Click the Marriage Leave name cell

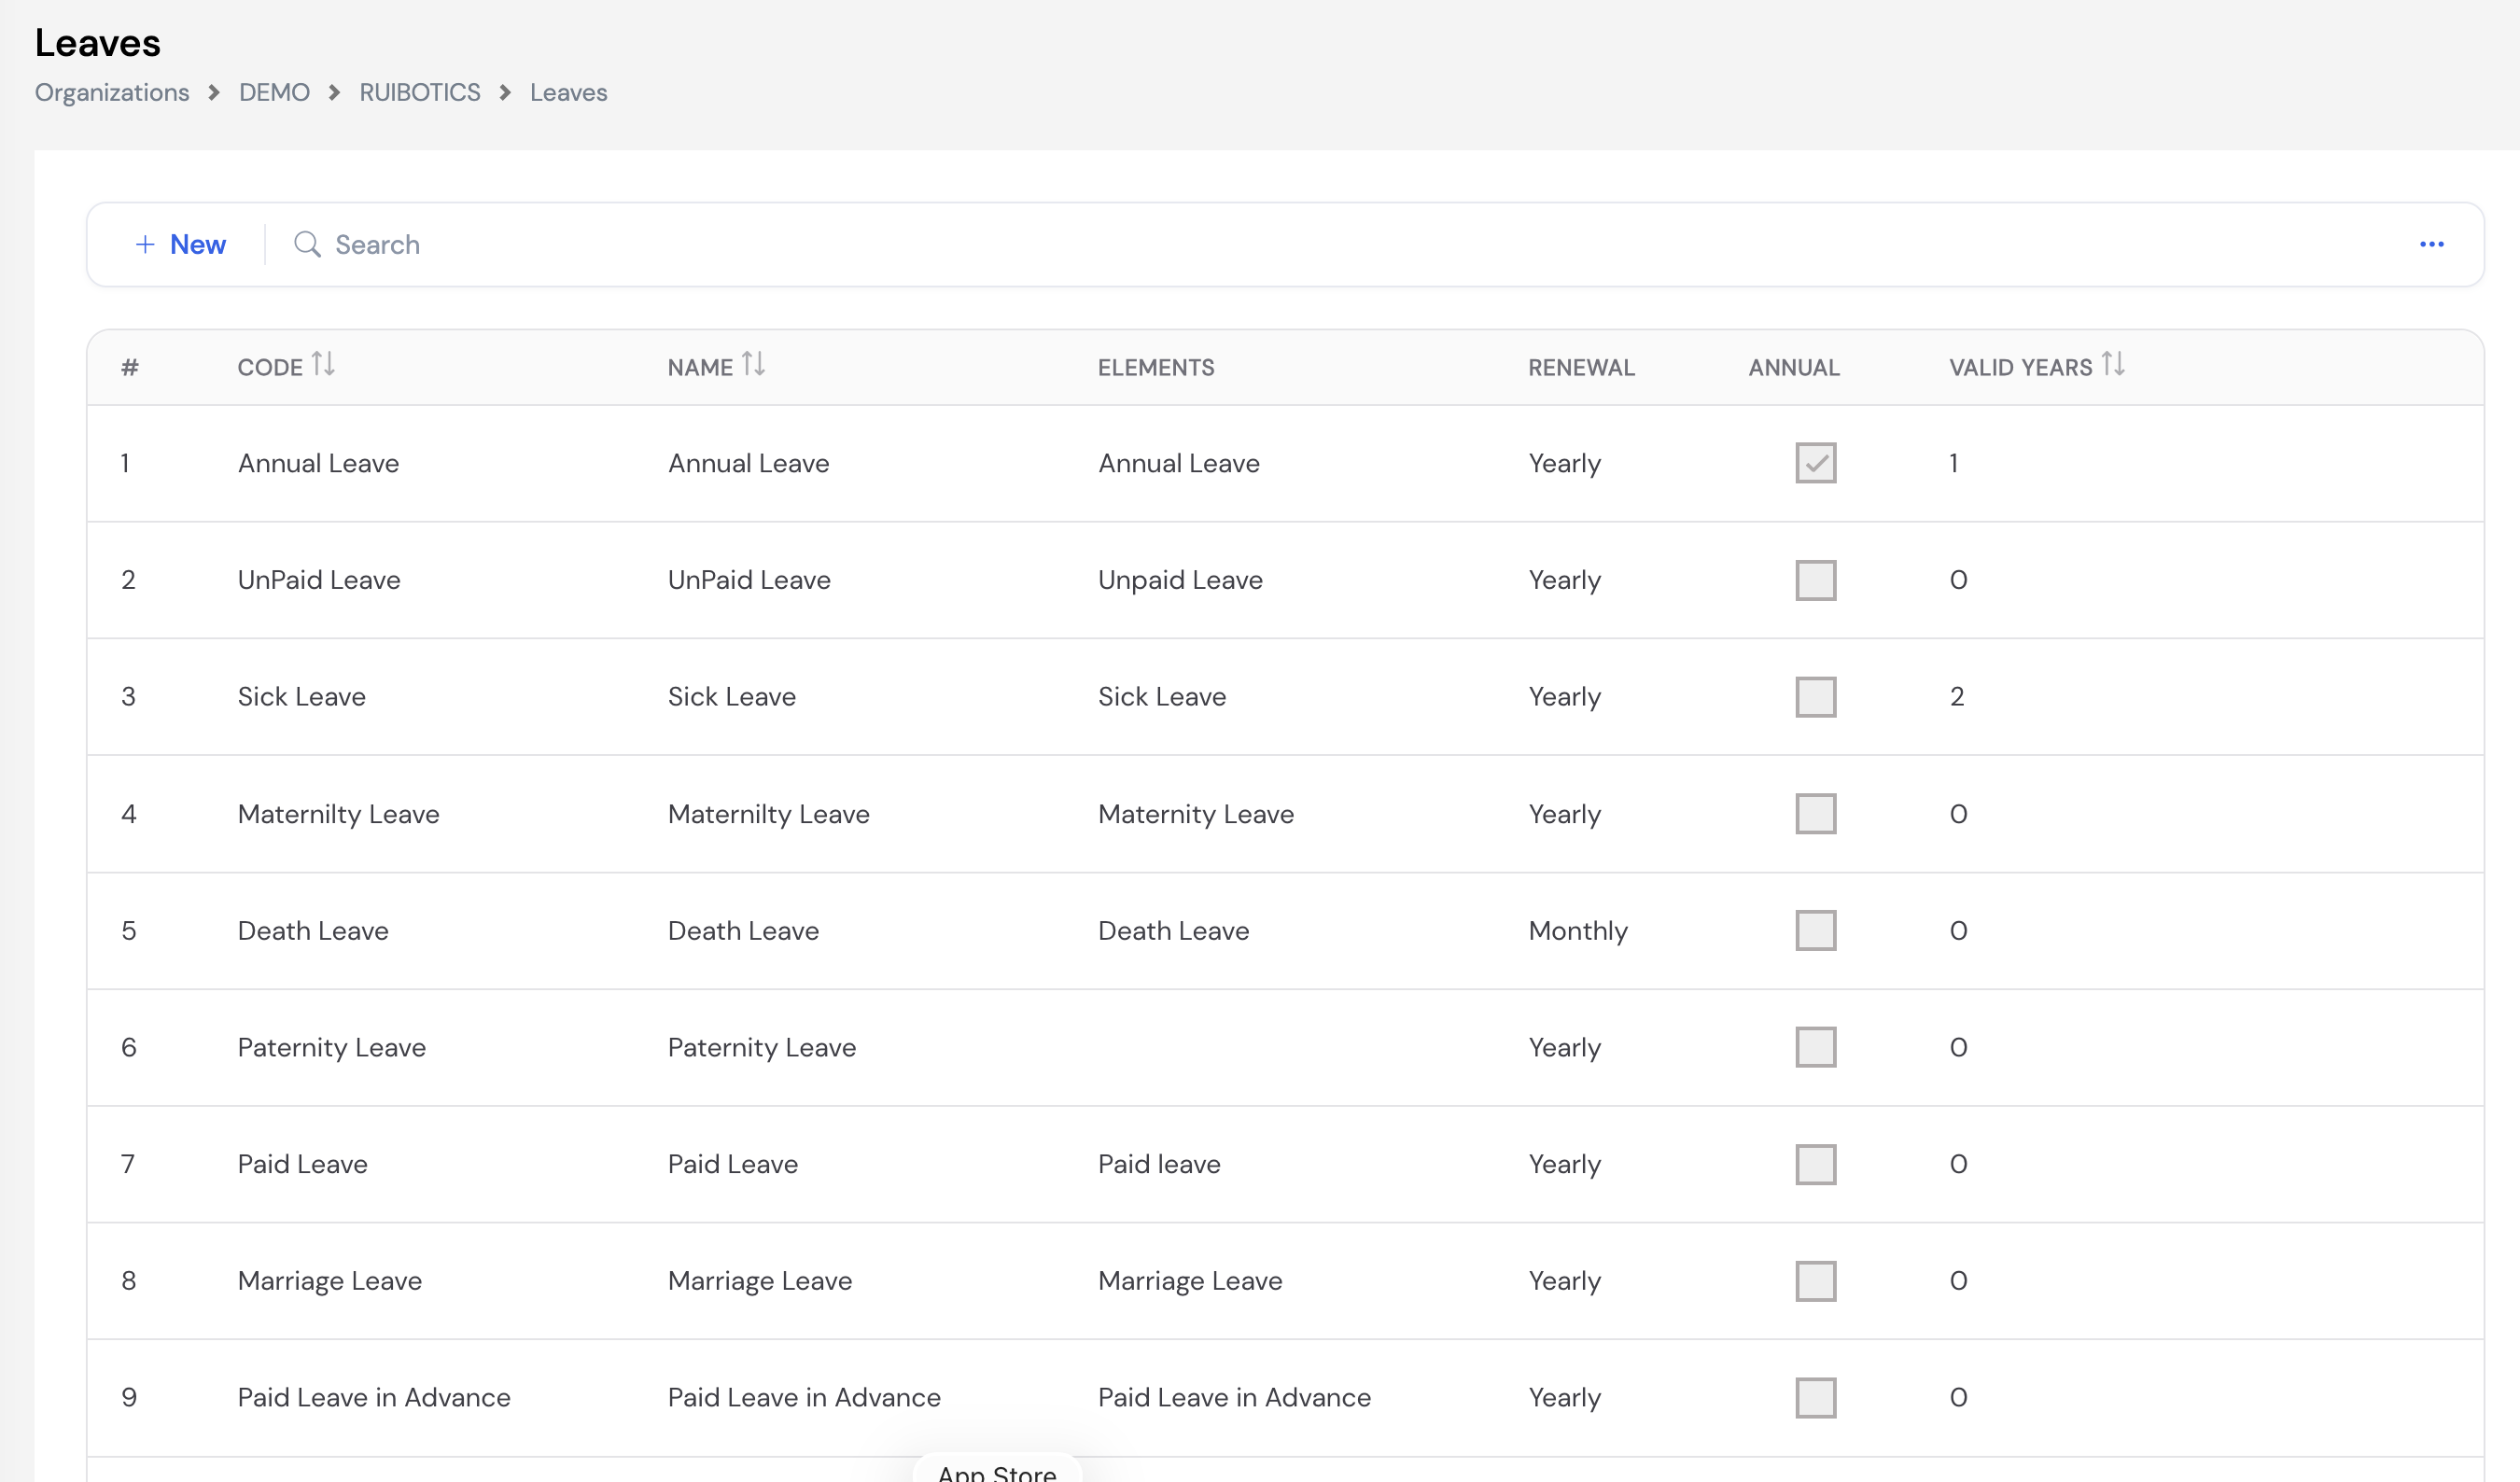coord(760,1281)
